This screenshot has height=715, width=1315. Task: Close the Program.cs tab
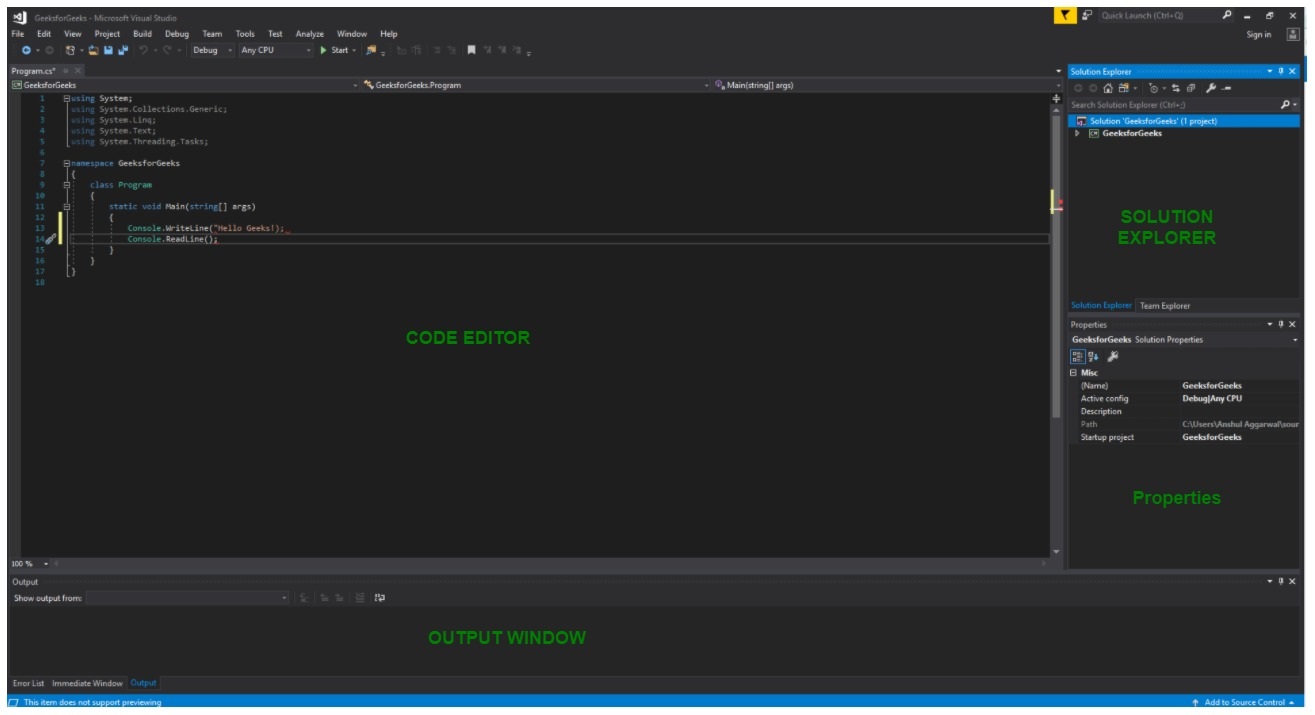pyautogui.click(x=78, y=71)
